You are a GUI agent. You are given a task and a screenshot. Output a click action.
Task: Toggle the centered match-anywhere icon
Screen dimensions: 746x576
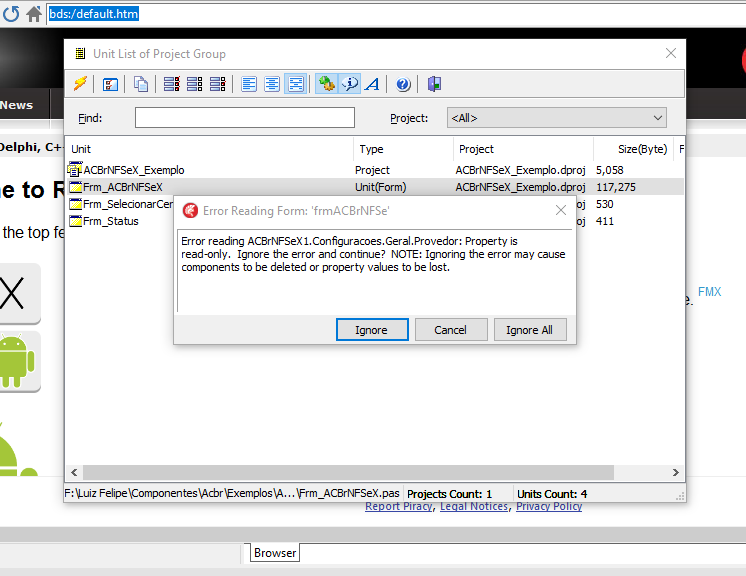[x=272, y=84]
